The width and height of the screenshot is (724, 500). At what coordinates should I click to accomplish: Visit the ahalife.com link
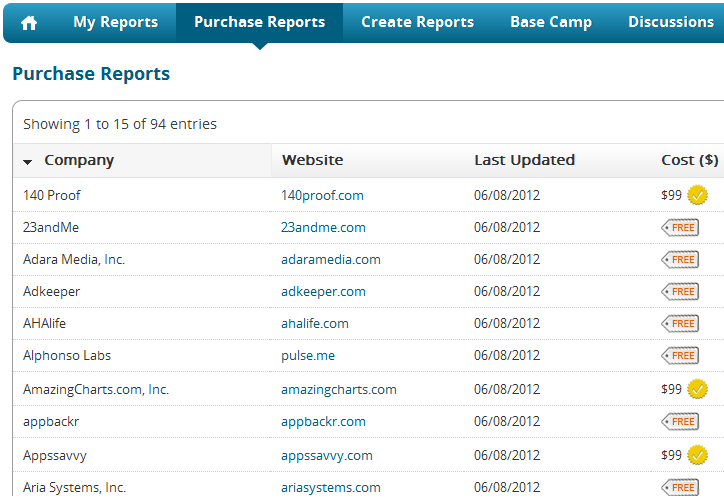coord(314,323)
